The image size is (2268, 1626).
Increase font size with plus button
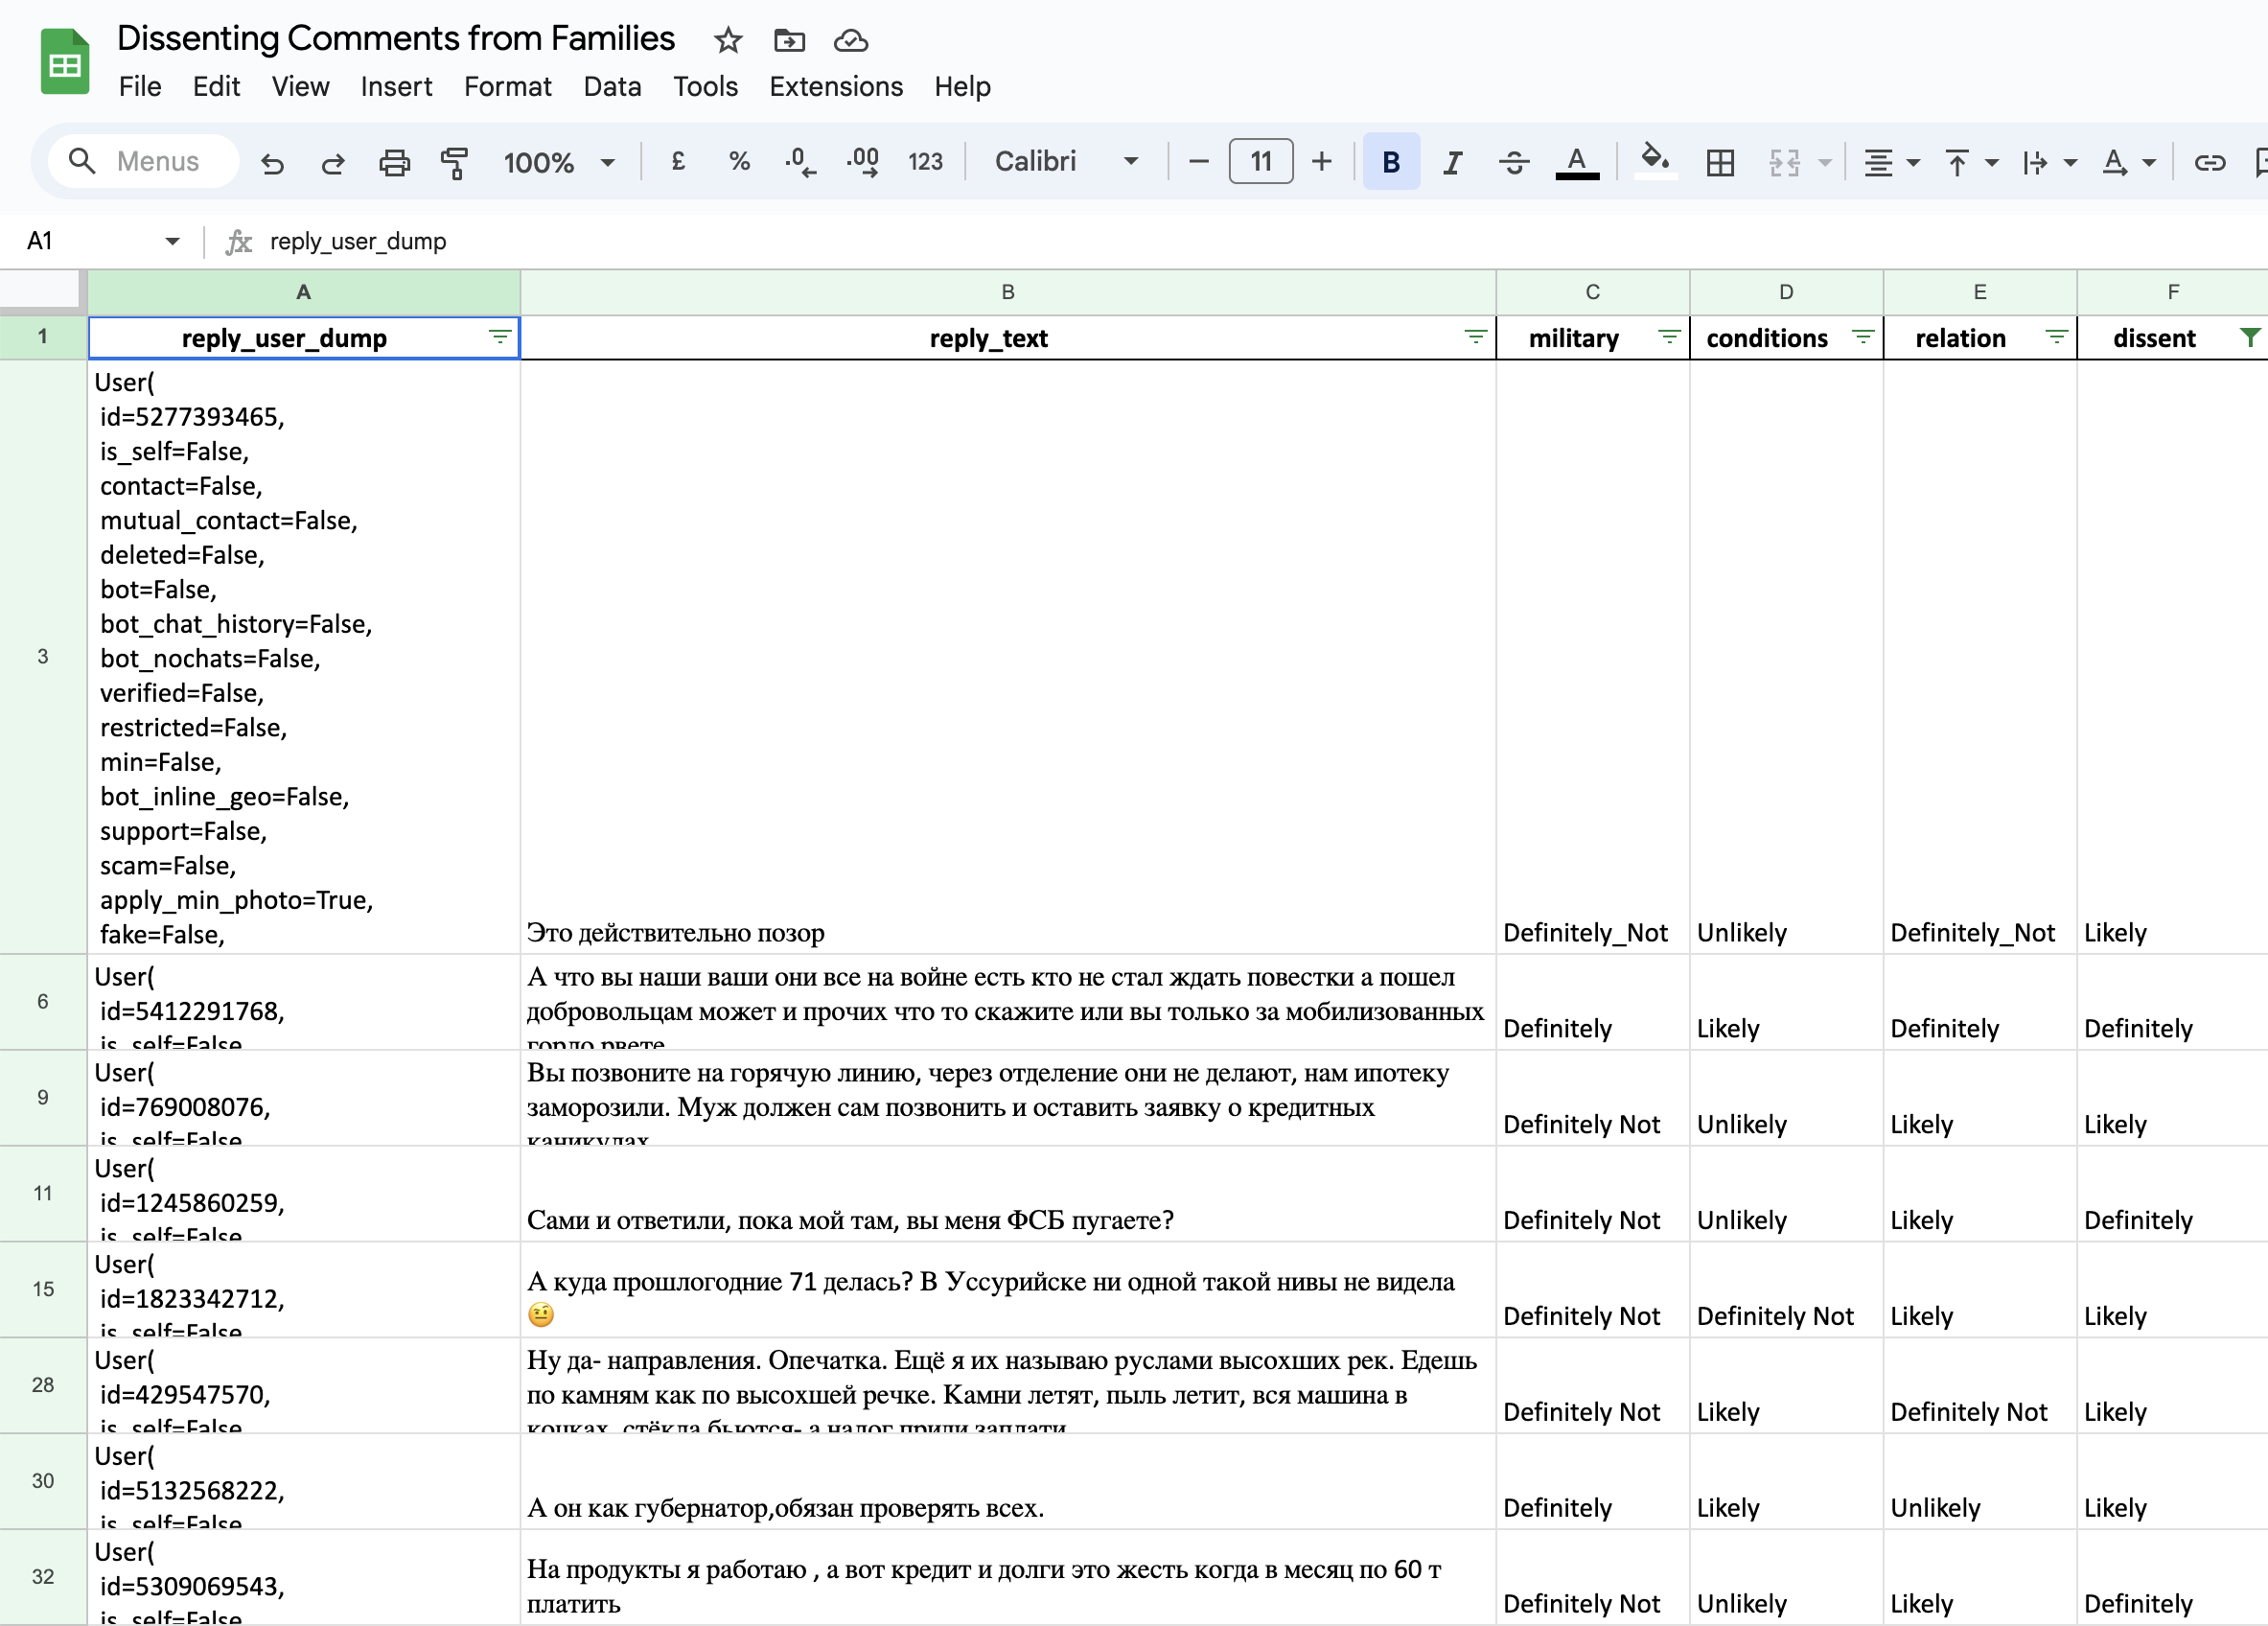pos(1321,162)
